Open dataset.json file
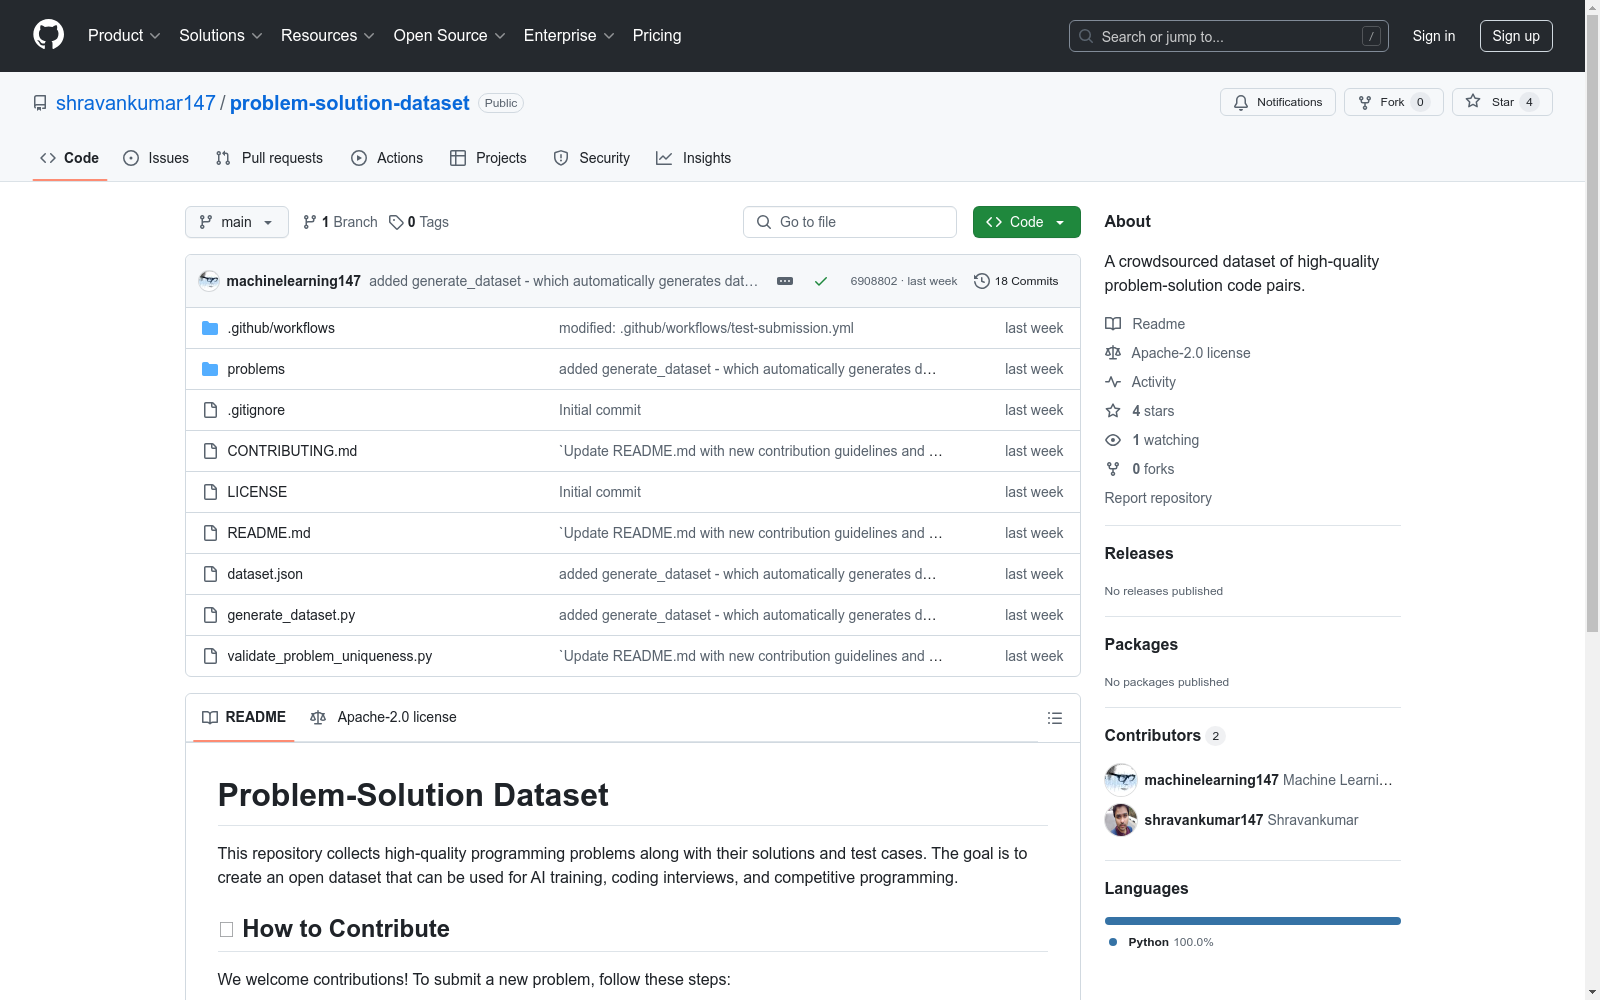 tap(265, 574)
